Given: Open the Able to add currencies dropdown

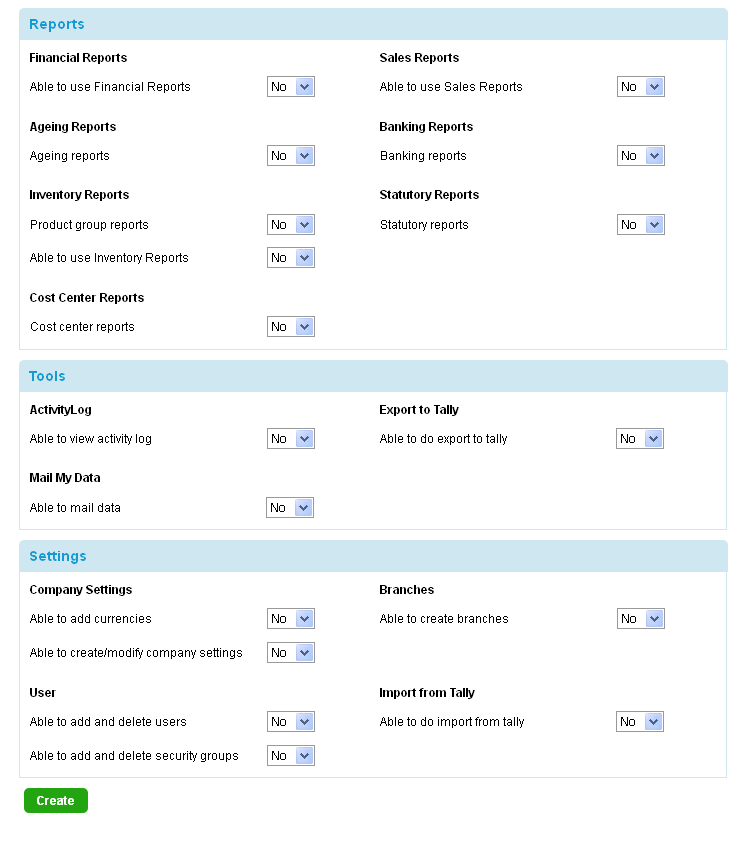Looking at the screenshot, I should 290,618.
